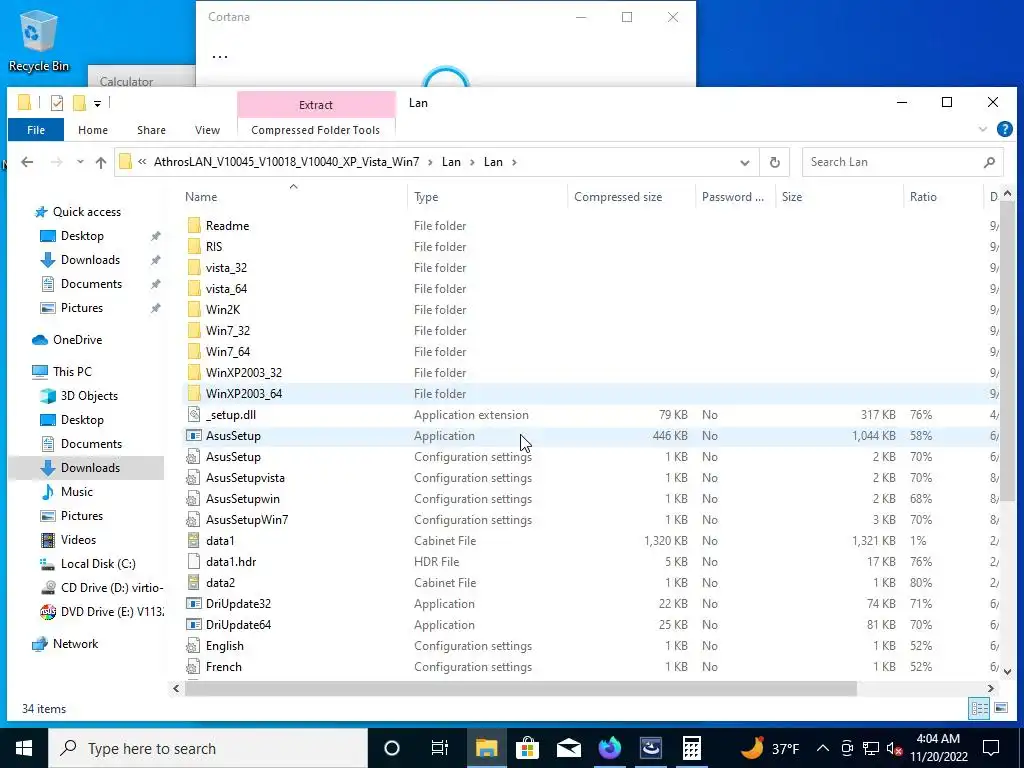This screenshot has width=1024, height=768.
Task: Click vertical scrollbar down arrow
Action: 1007,671
